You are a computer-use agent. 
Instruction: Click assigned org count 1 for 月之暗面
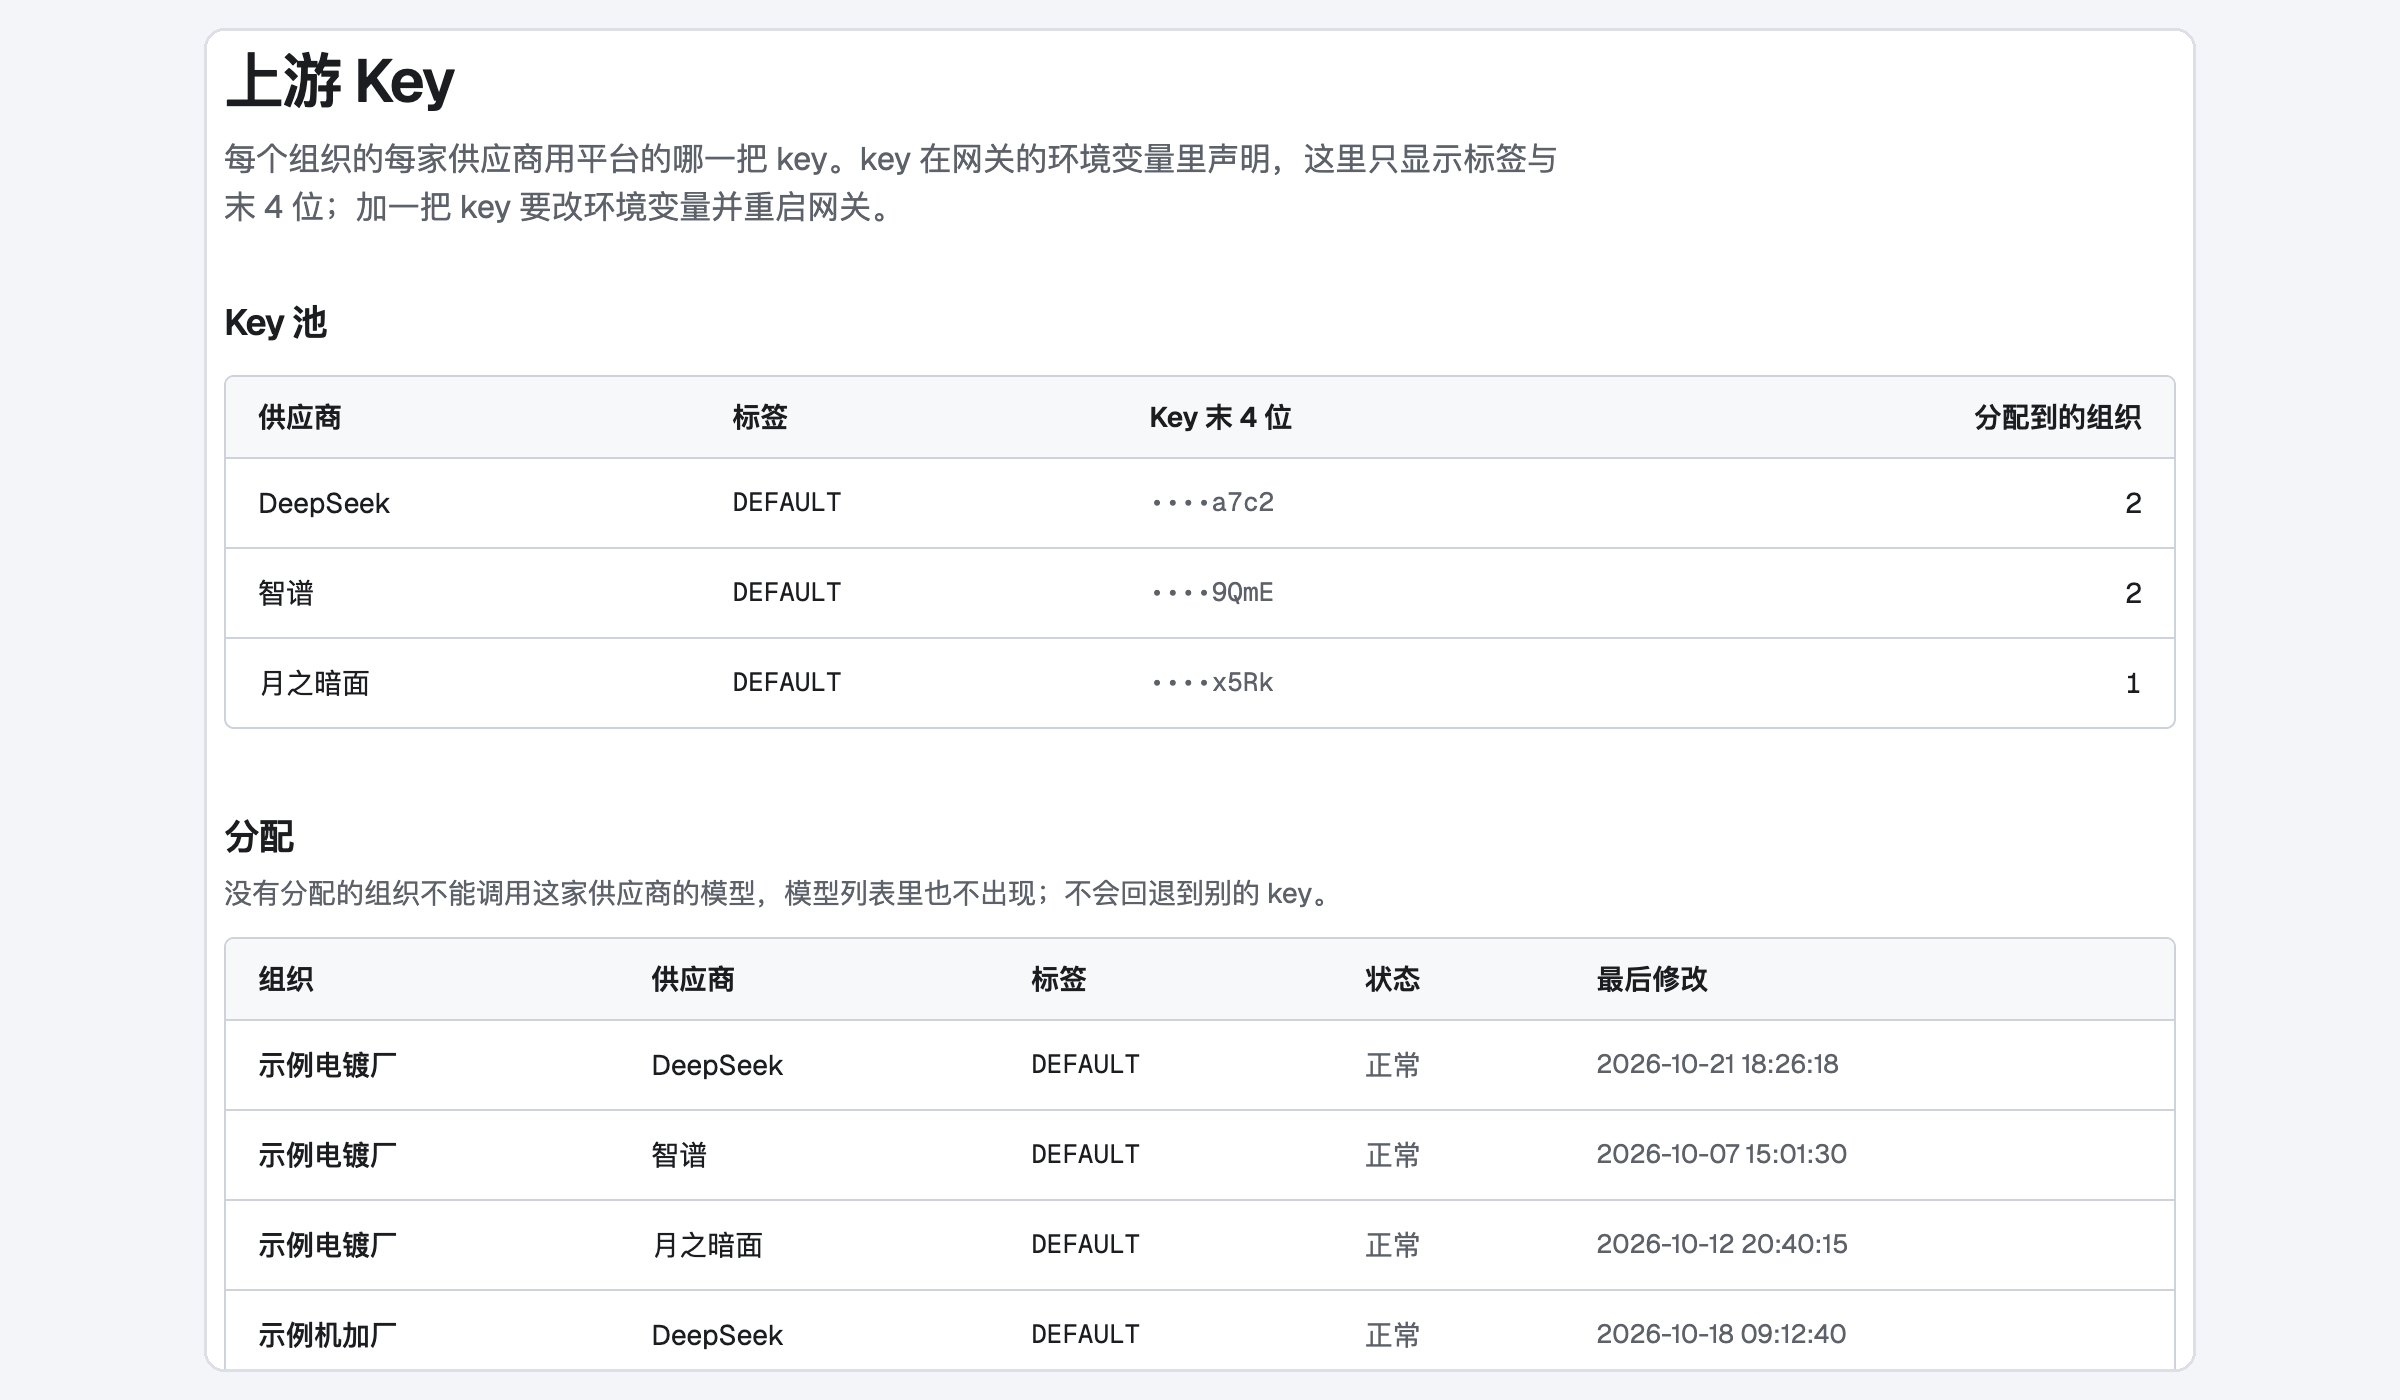coord(2133,683)
